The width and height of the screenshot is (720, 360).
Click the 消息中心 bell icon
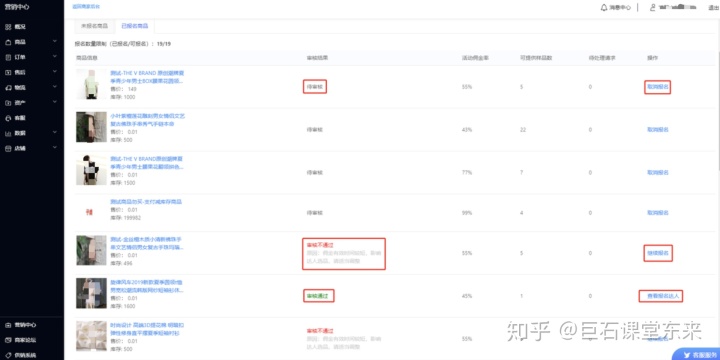pos(604,8)
